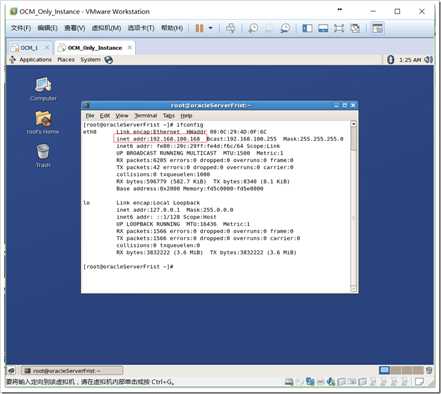Click the trash applet in bottom panel
The image size is (441, 394).
(x=429, y=370)
